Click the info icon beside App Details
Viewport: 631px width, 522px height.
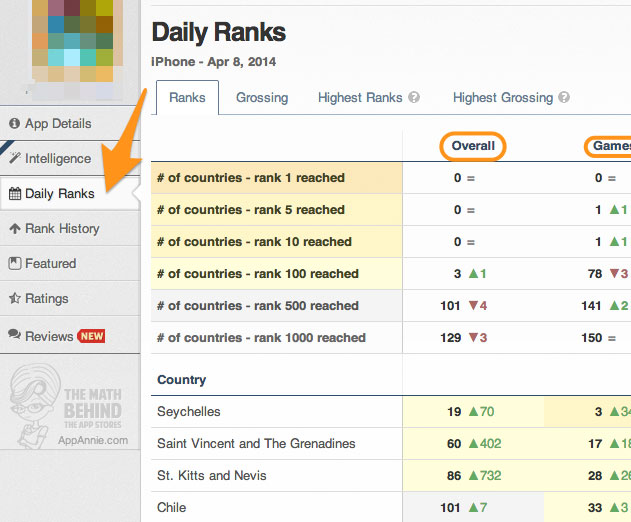click(x=14, y=123)
